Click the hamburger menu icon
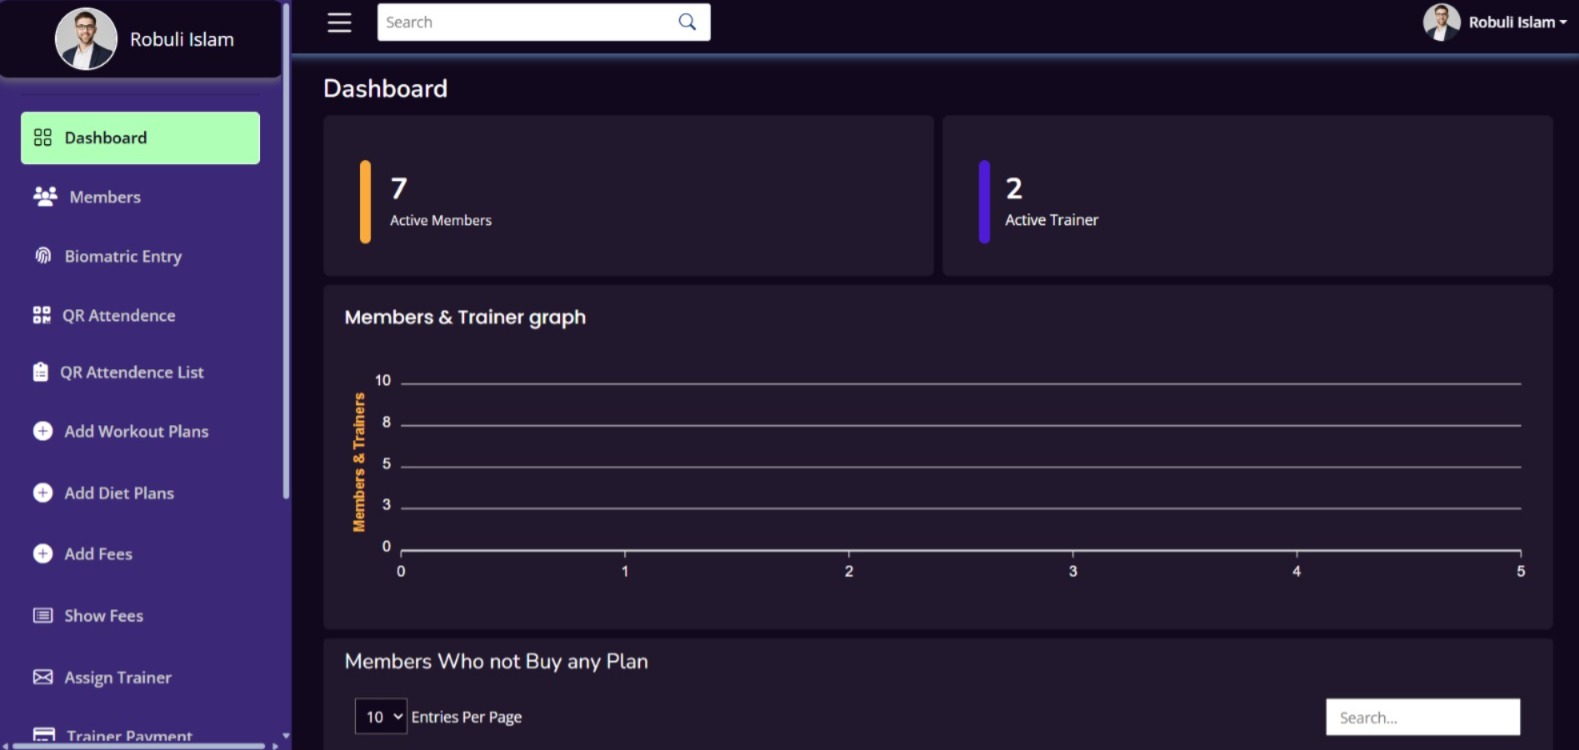 coord(339,22)
